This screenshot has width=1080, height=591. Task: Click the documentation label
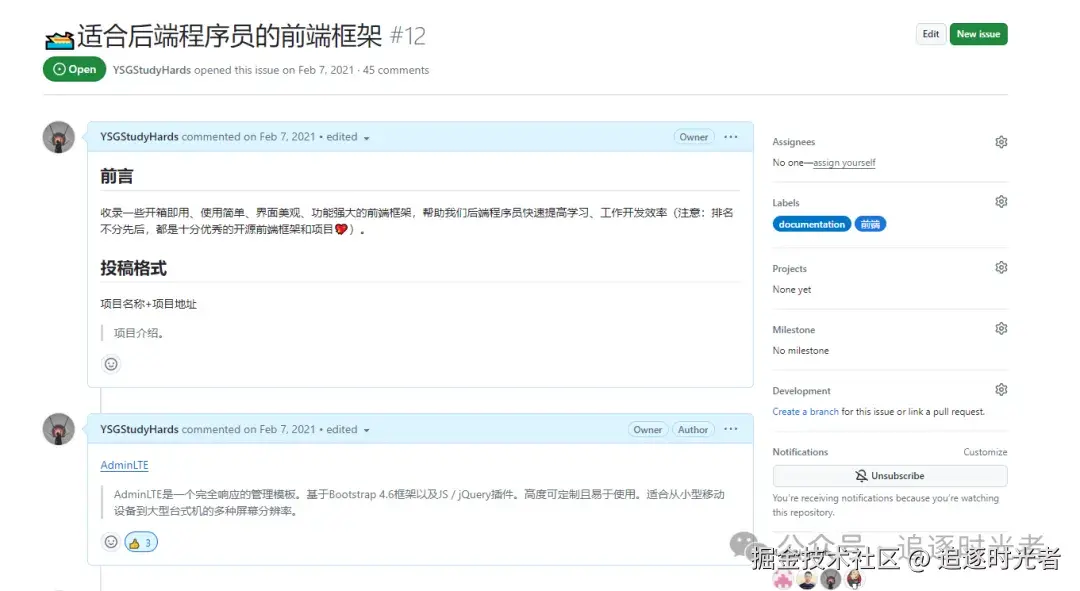(x=811, y=224)
